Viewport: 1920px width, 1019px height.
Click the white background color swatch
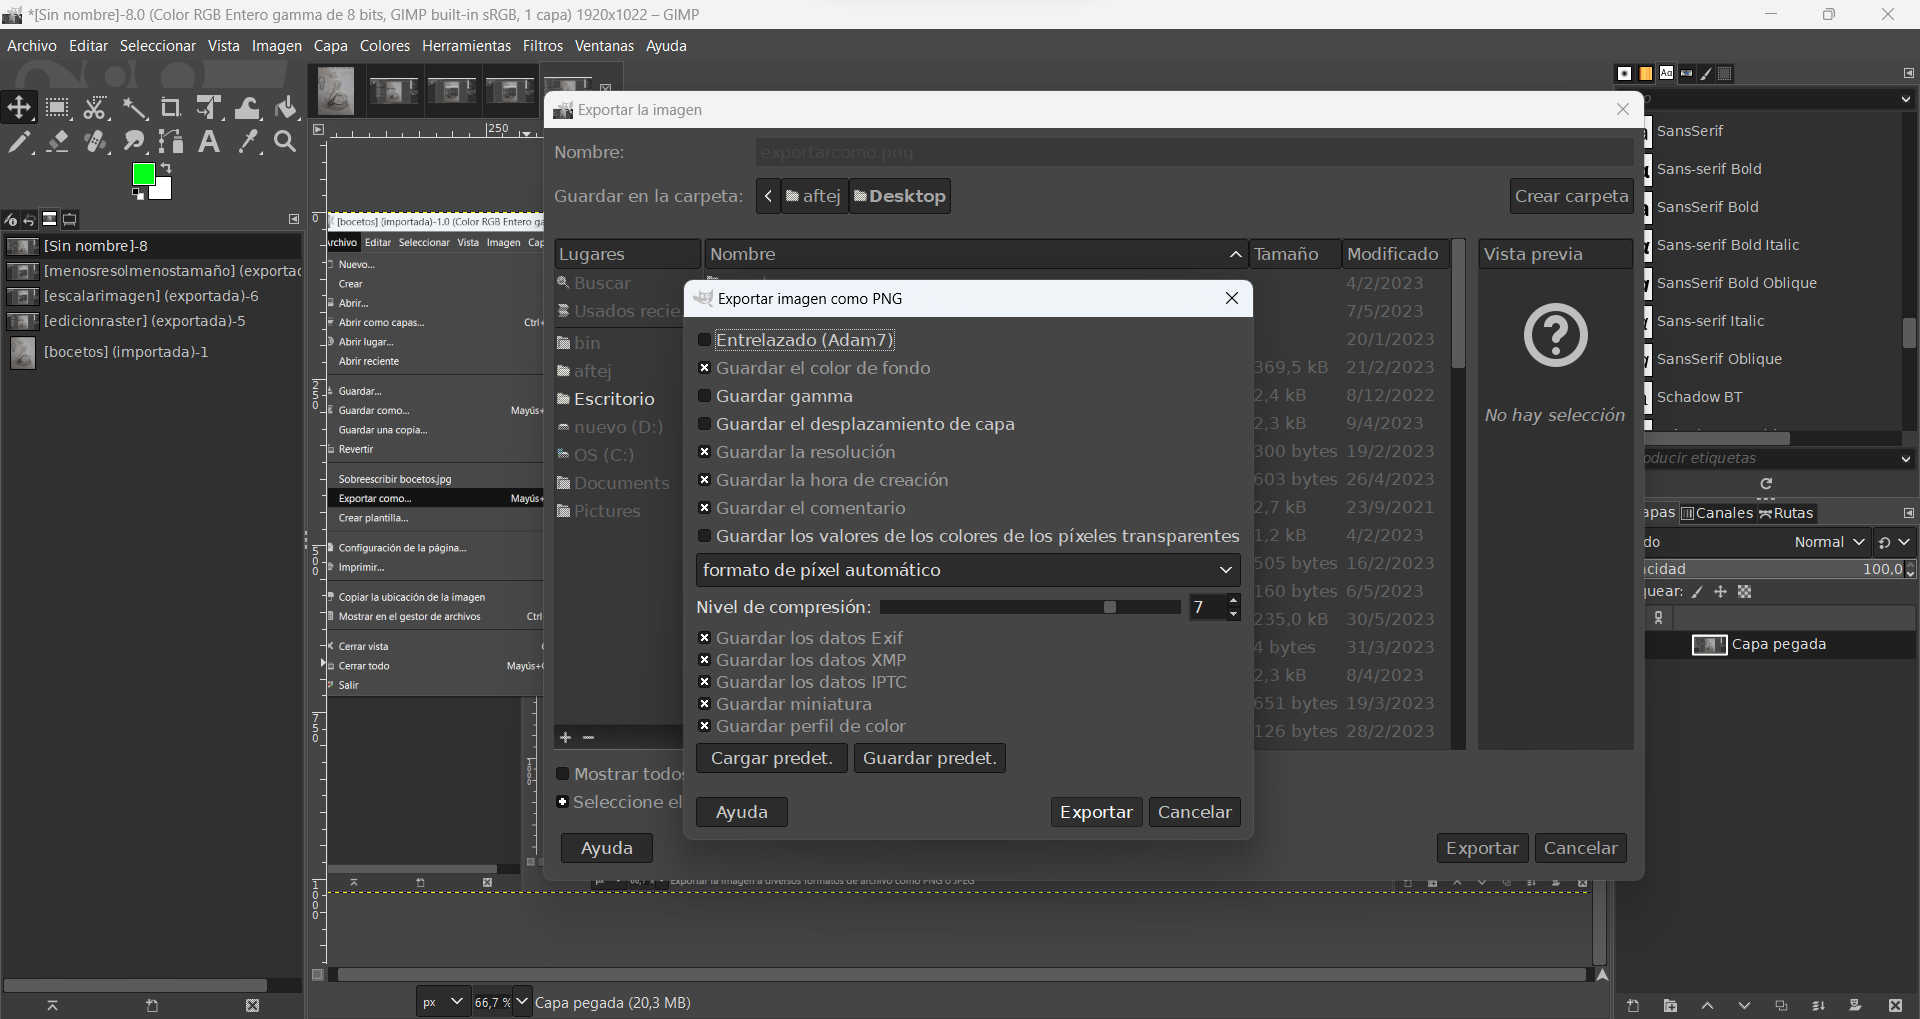(163, 191)
